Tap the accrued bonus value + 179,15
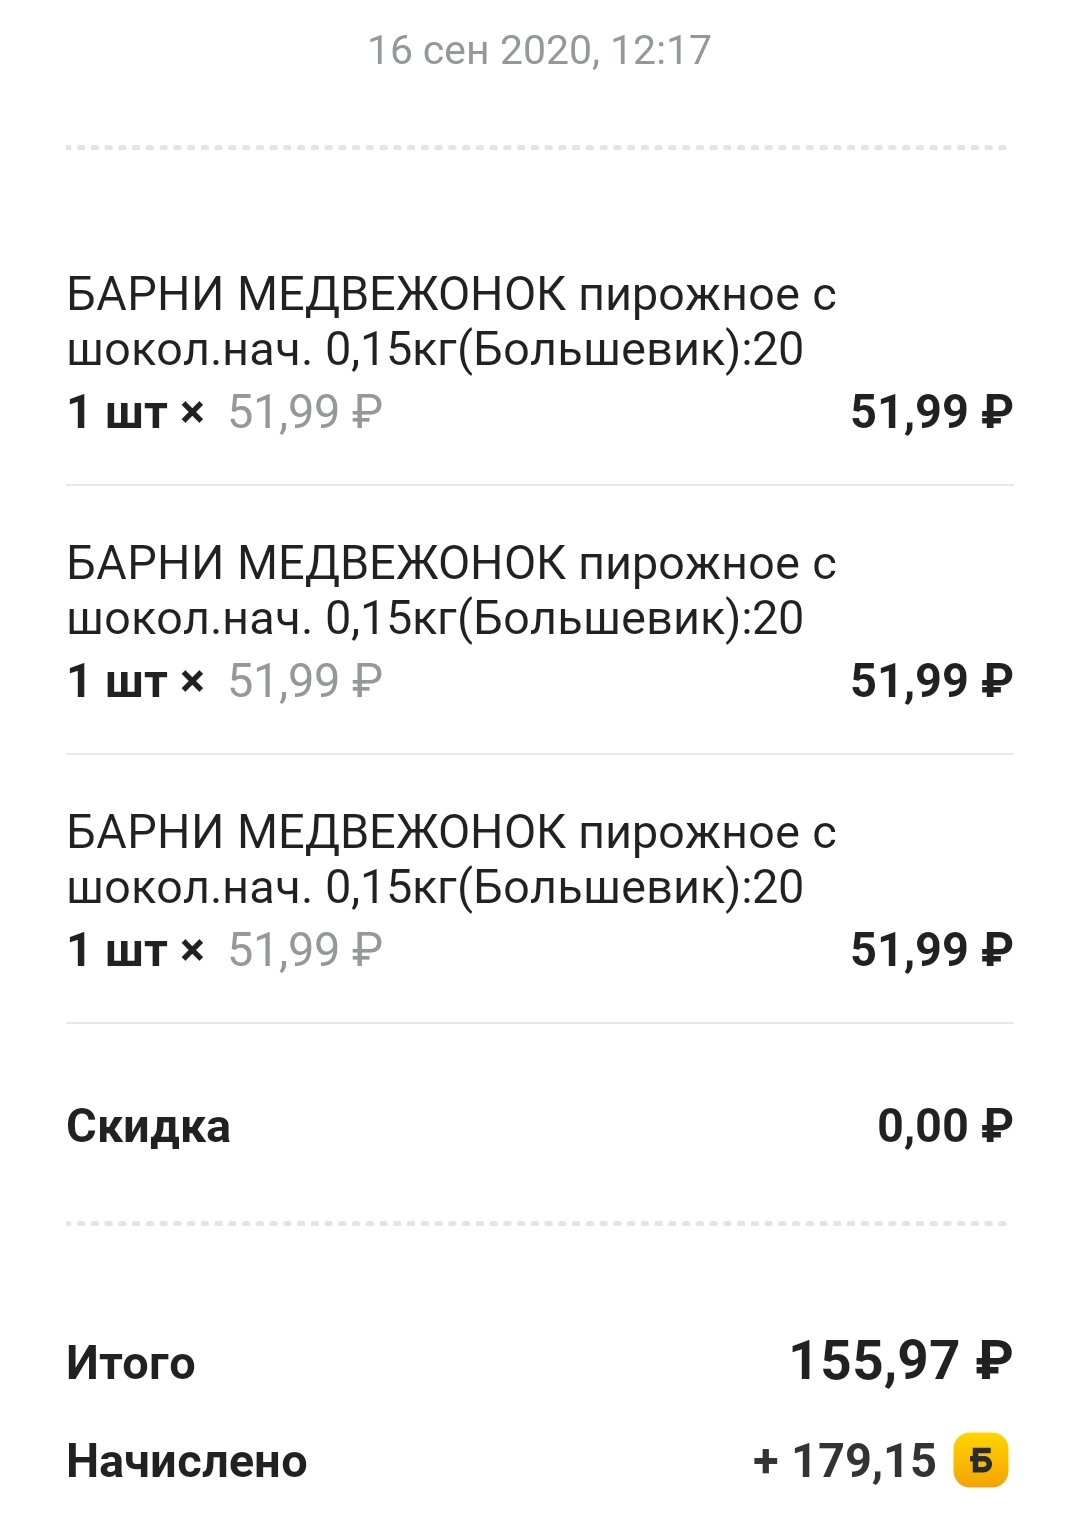This screenshot has width=1080, height=1520. pyautogui.click(x=845, y=1461)
